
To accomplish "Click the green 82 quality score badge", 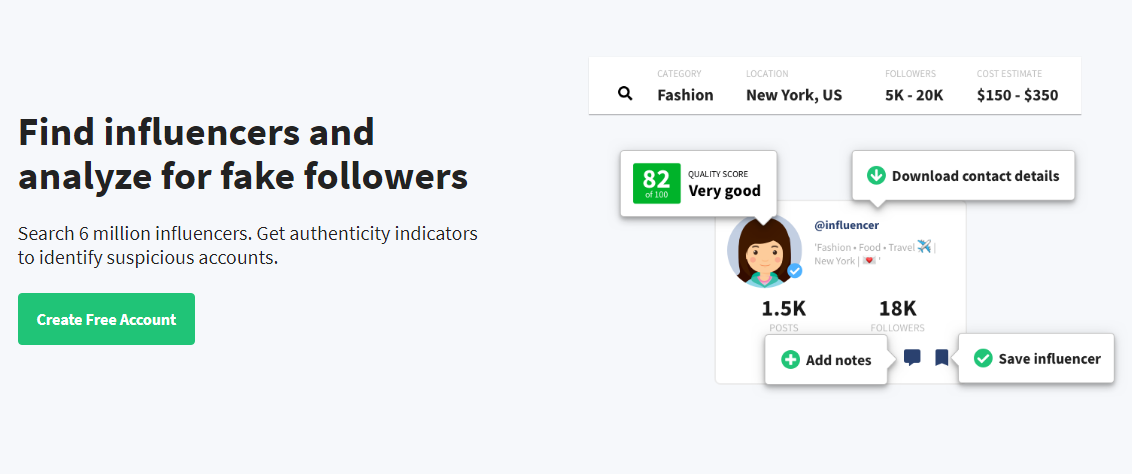I will click(656, 183).
